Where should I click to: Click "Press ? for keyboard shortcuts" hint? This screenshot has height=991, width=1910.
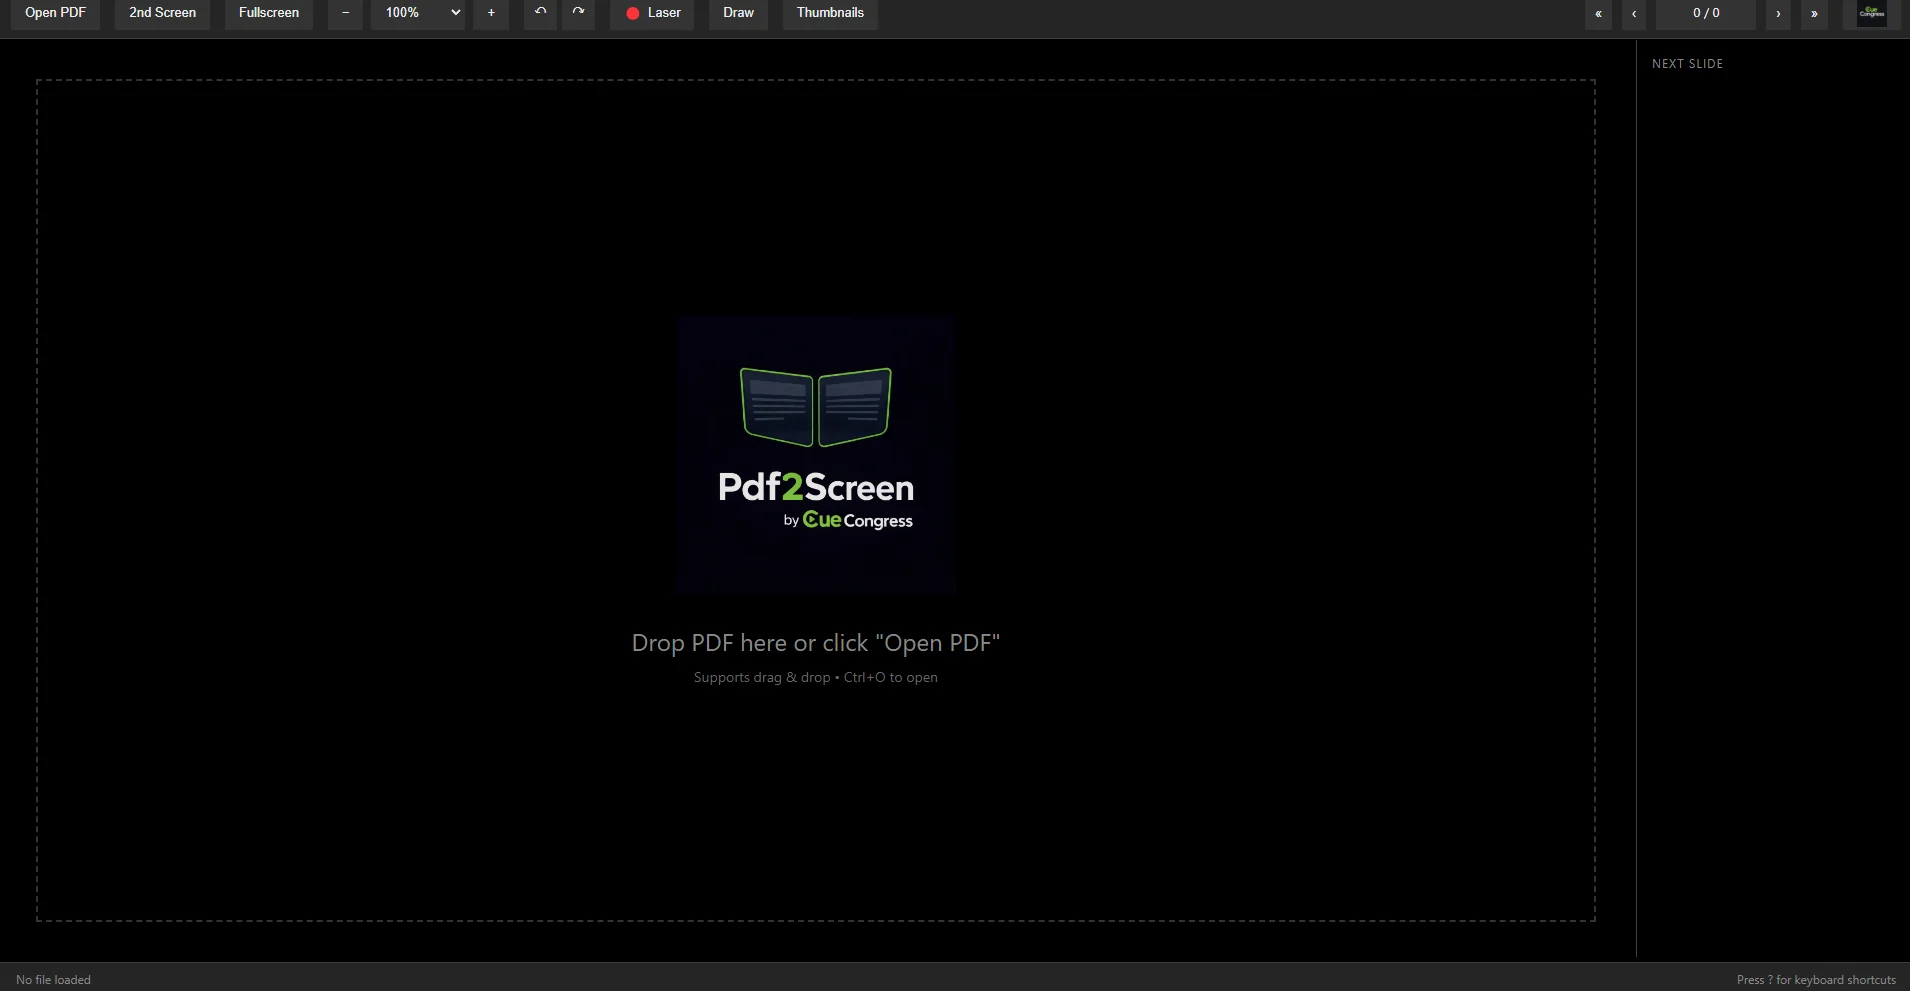pyautogui.click(x=1816, y=980)
